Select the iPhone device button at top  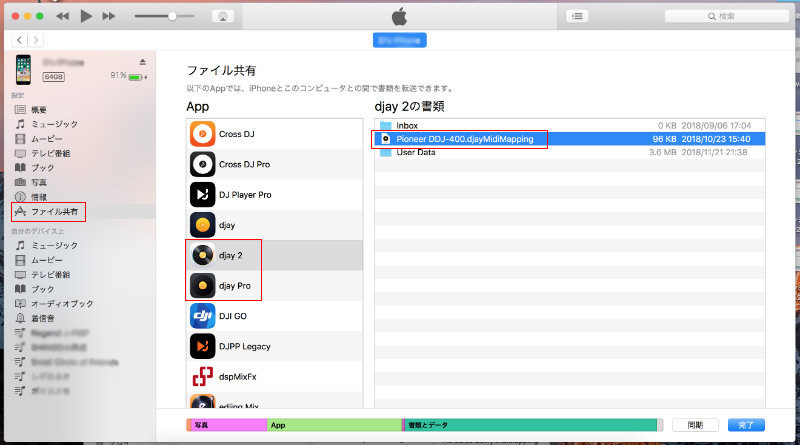click(x=399, y=40)
